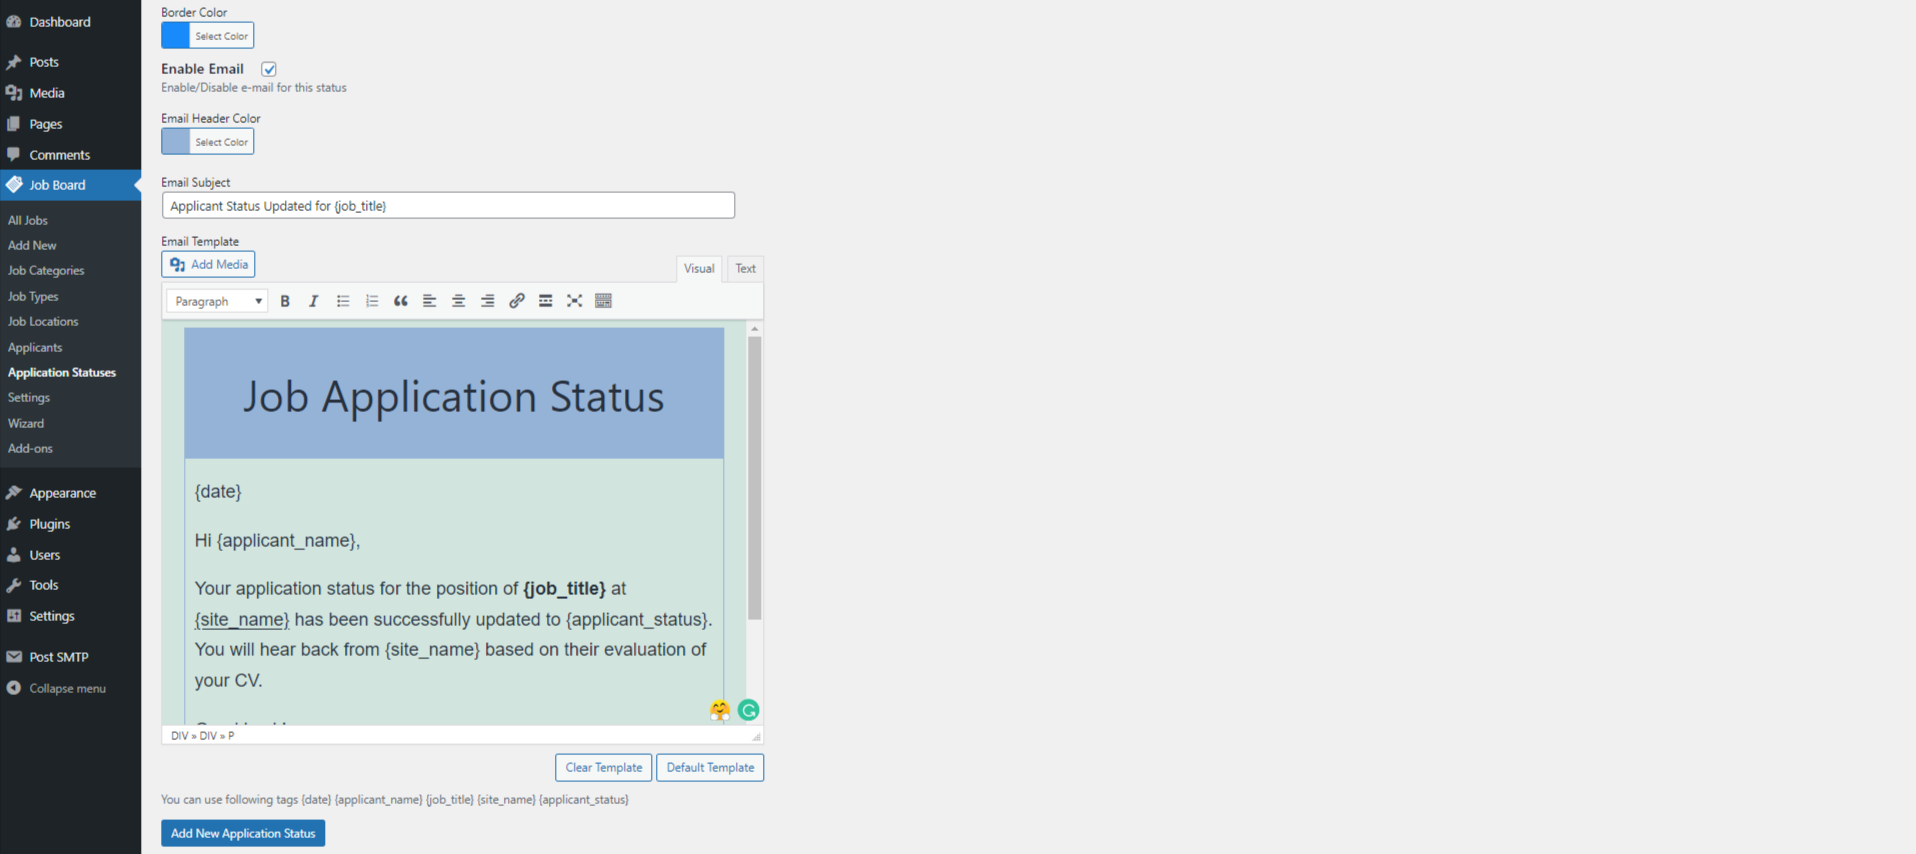Align text right in editor

488,301
